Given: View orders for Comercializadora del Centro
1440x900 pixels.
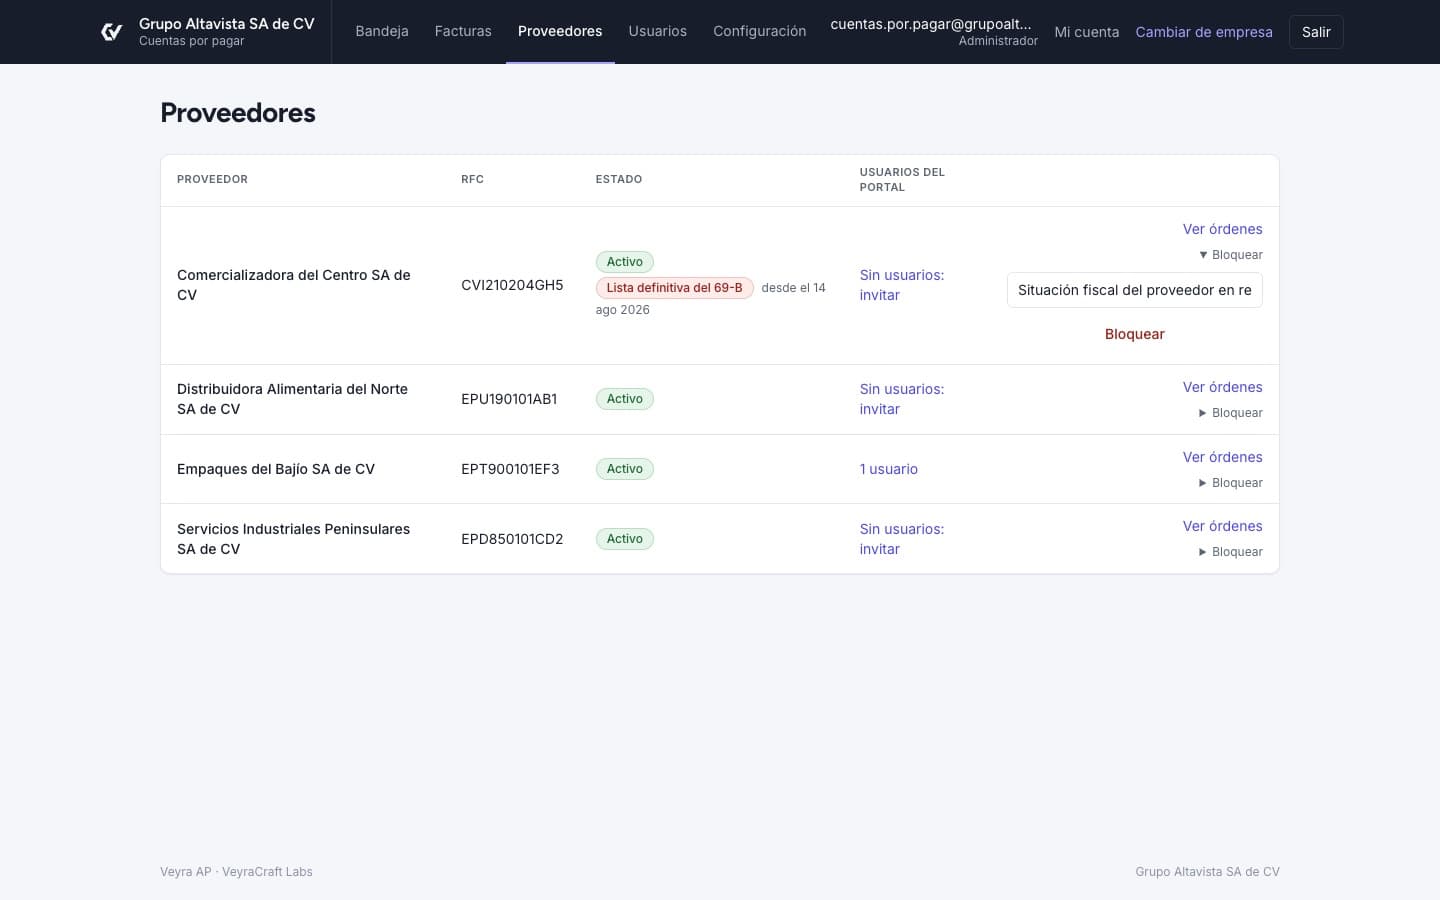Looking at the screenshot, I should tap(1222, 229).
